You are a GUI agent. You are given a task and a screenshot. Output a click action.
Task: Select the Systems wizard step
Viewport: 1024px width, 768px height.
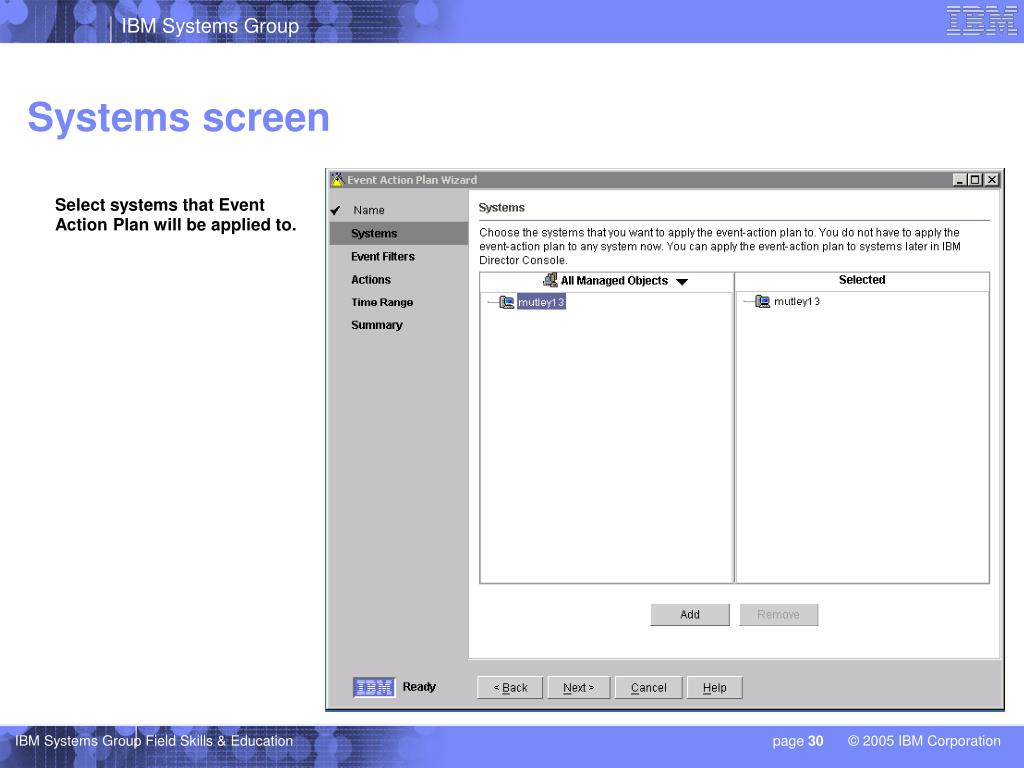point(399,233)
